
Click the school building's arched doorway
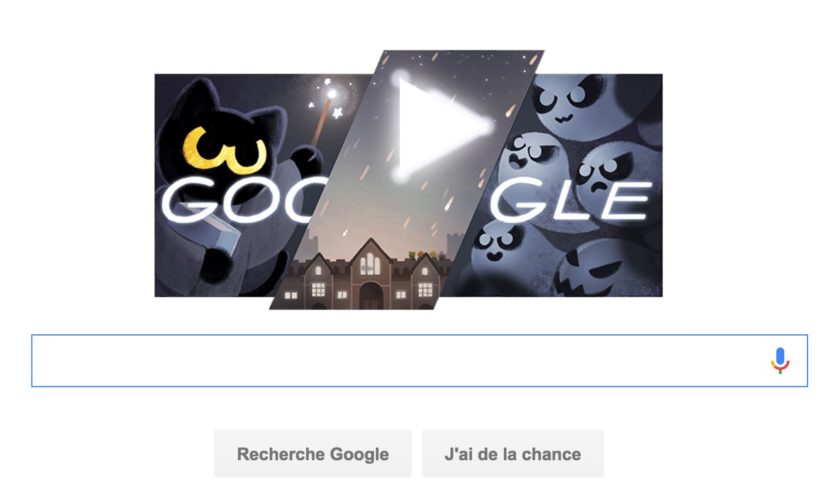(x=371, y=295)
